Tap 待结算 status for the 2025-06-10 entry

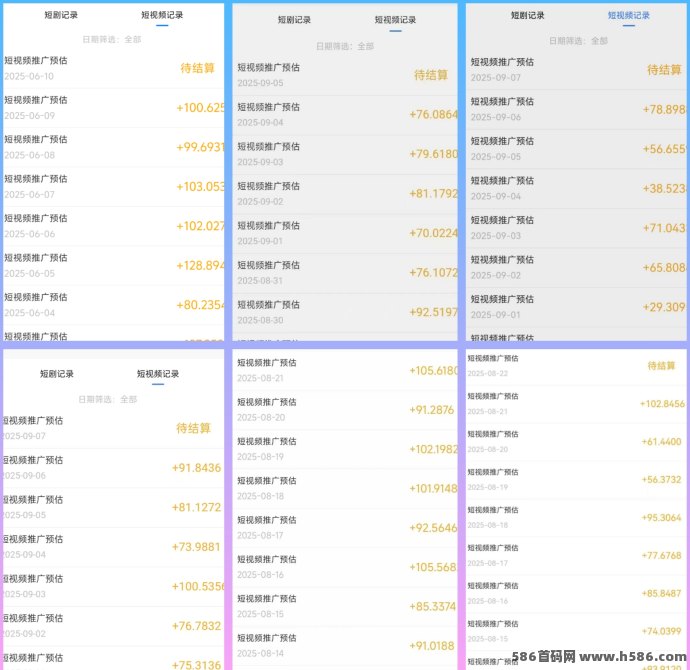click(197, 68)
